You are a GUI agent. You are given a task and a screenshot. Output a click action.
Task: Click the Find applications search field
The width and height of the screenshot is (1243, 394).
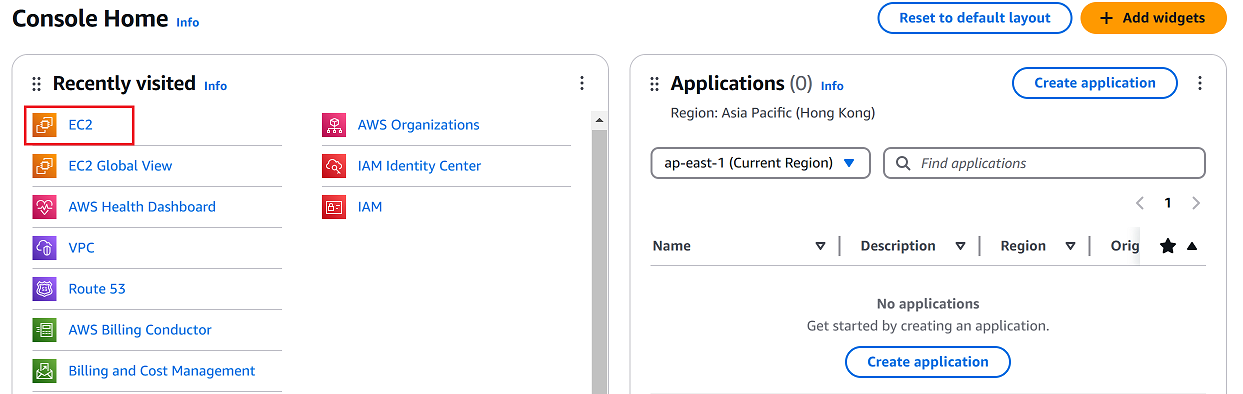(1044, 163)
